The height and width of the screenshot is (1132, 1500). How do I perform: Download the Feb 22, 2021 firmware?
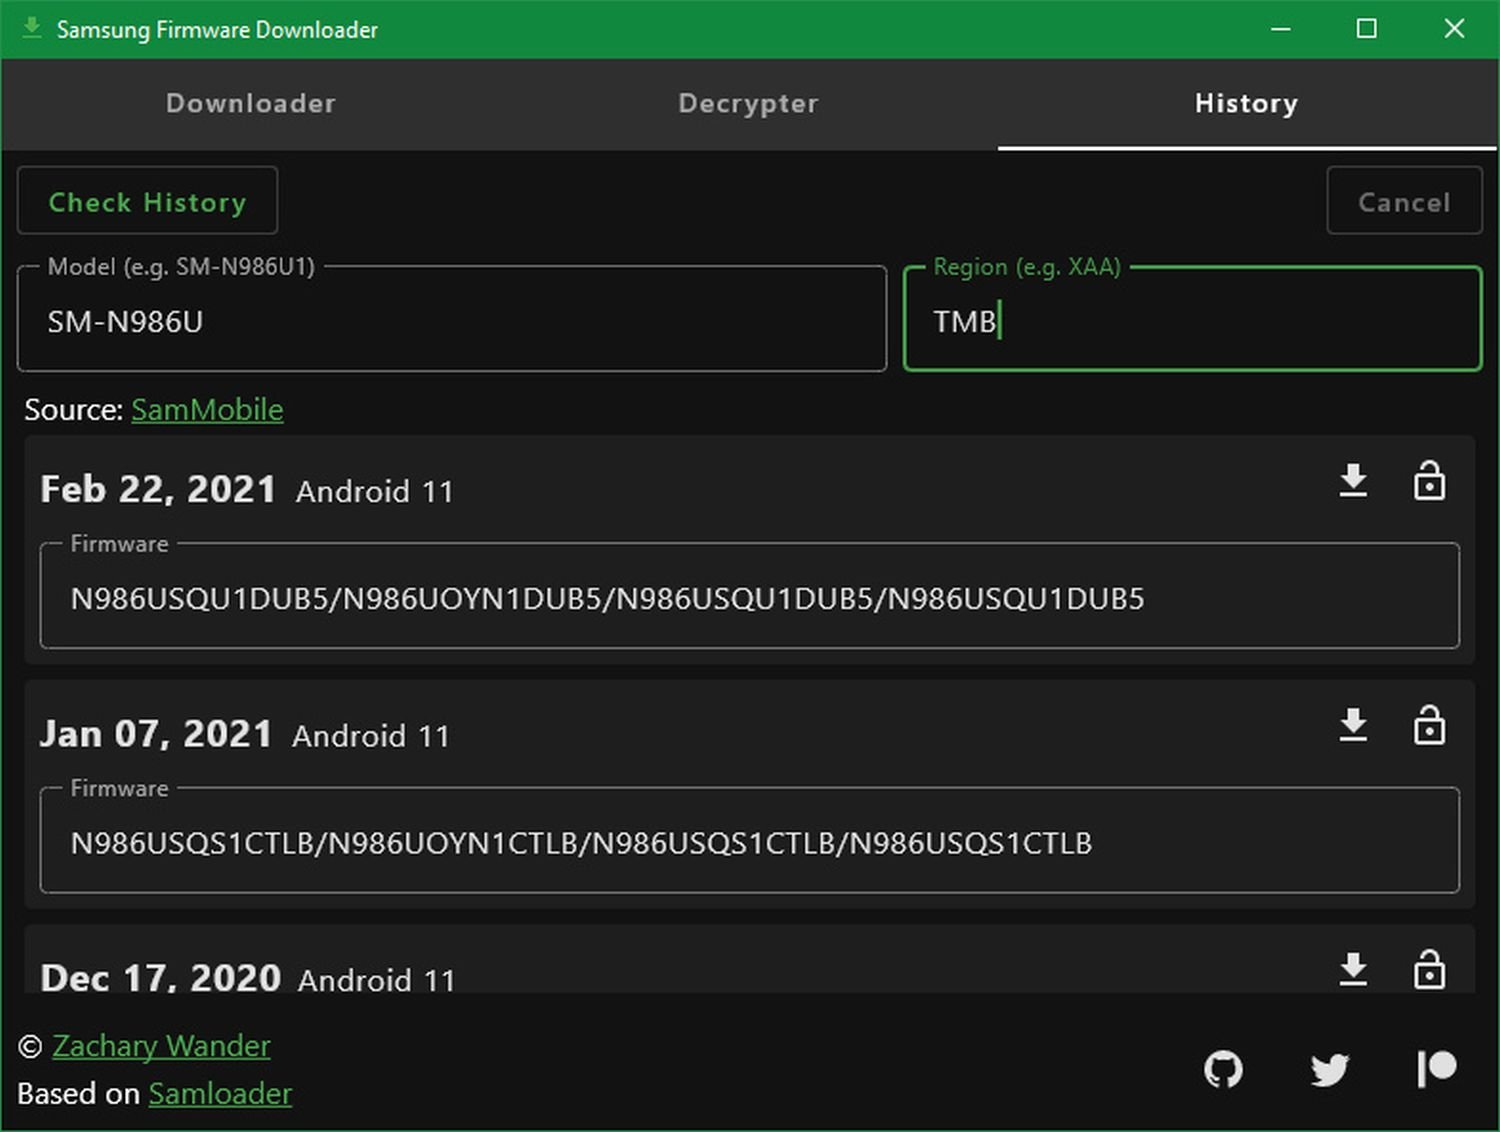pyautogui.click(x=1353, y=481)
